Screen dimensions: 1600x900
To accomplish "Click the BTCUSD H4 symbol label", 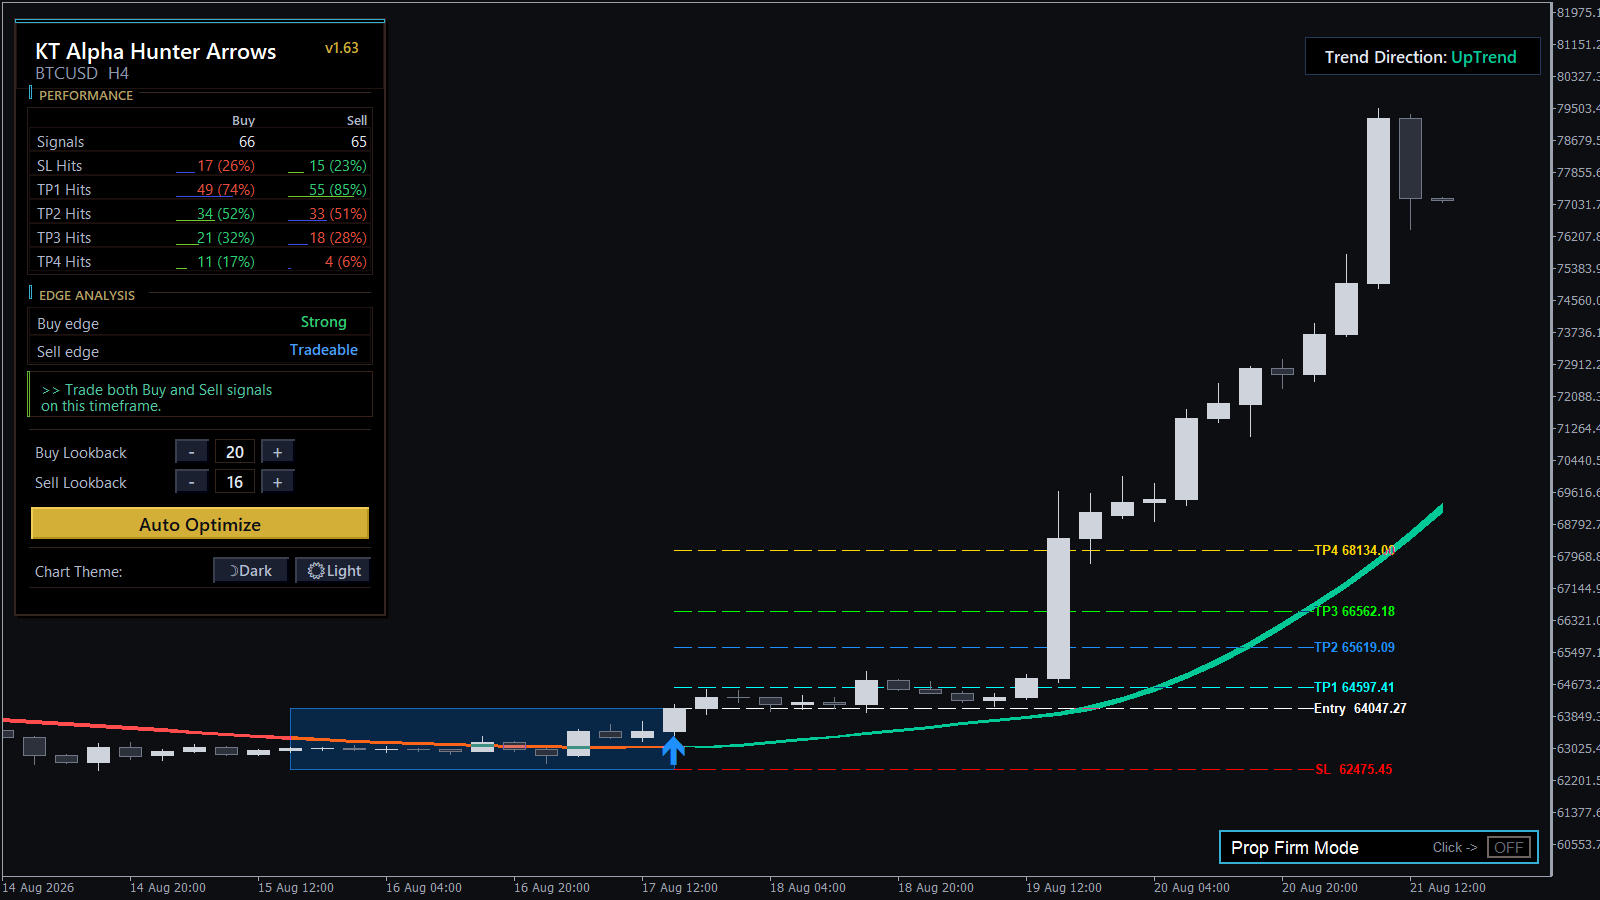I will 82,74.
